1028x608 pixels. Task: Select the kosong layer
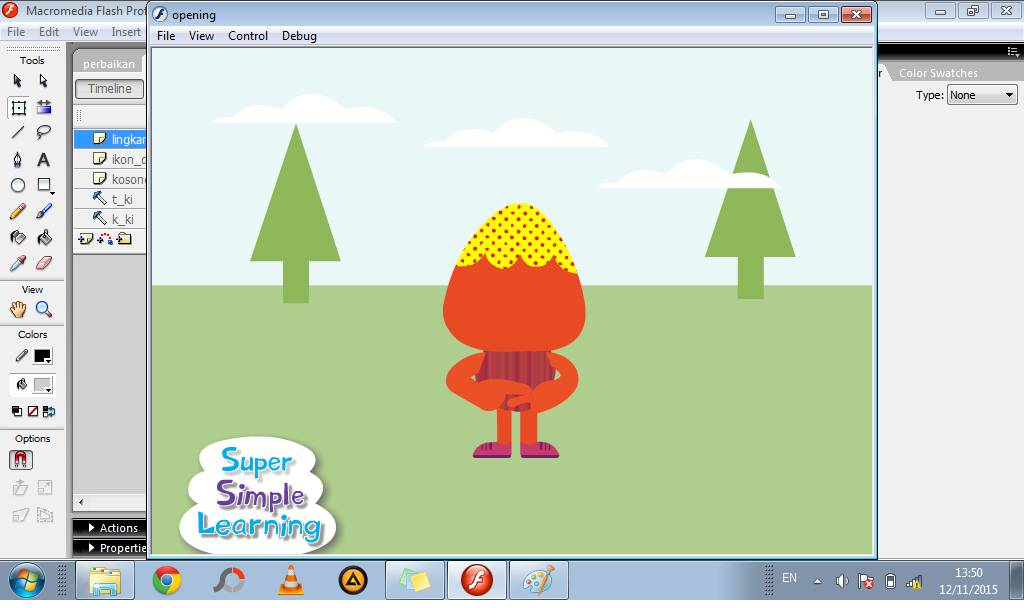(x=110, y=179)
